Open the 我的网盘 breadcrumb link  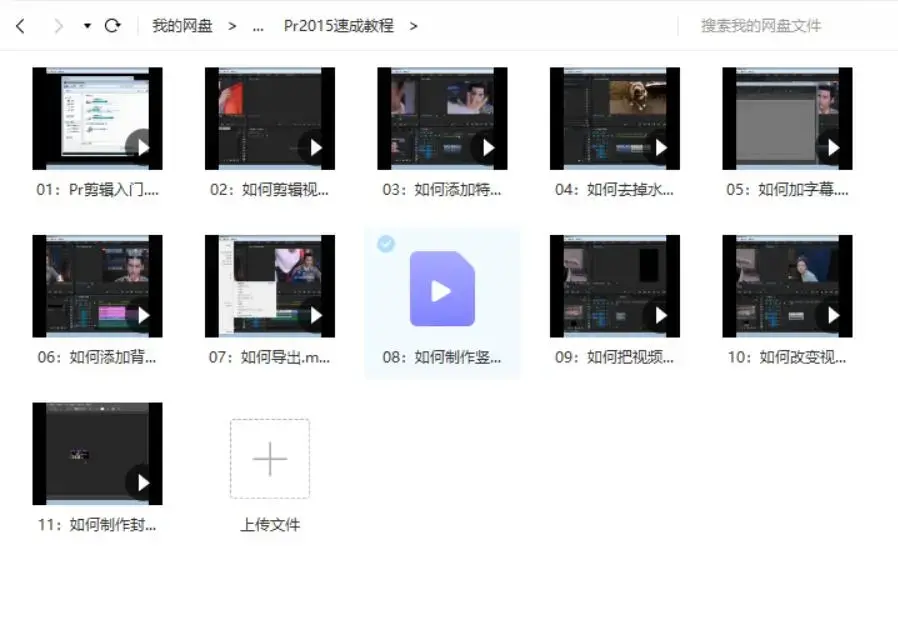click(x=182, y=26)
